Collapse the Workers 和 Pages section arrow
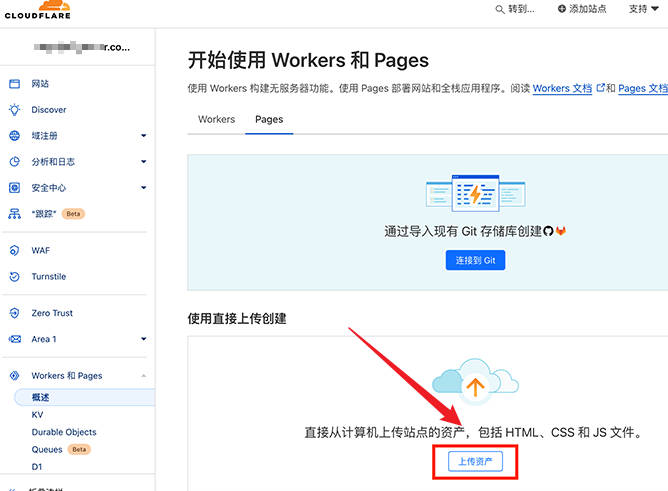 coord(144,376)
